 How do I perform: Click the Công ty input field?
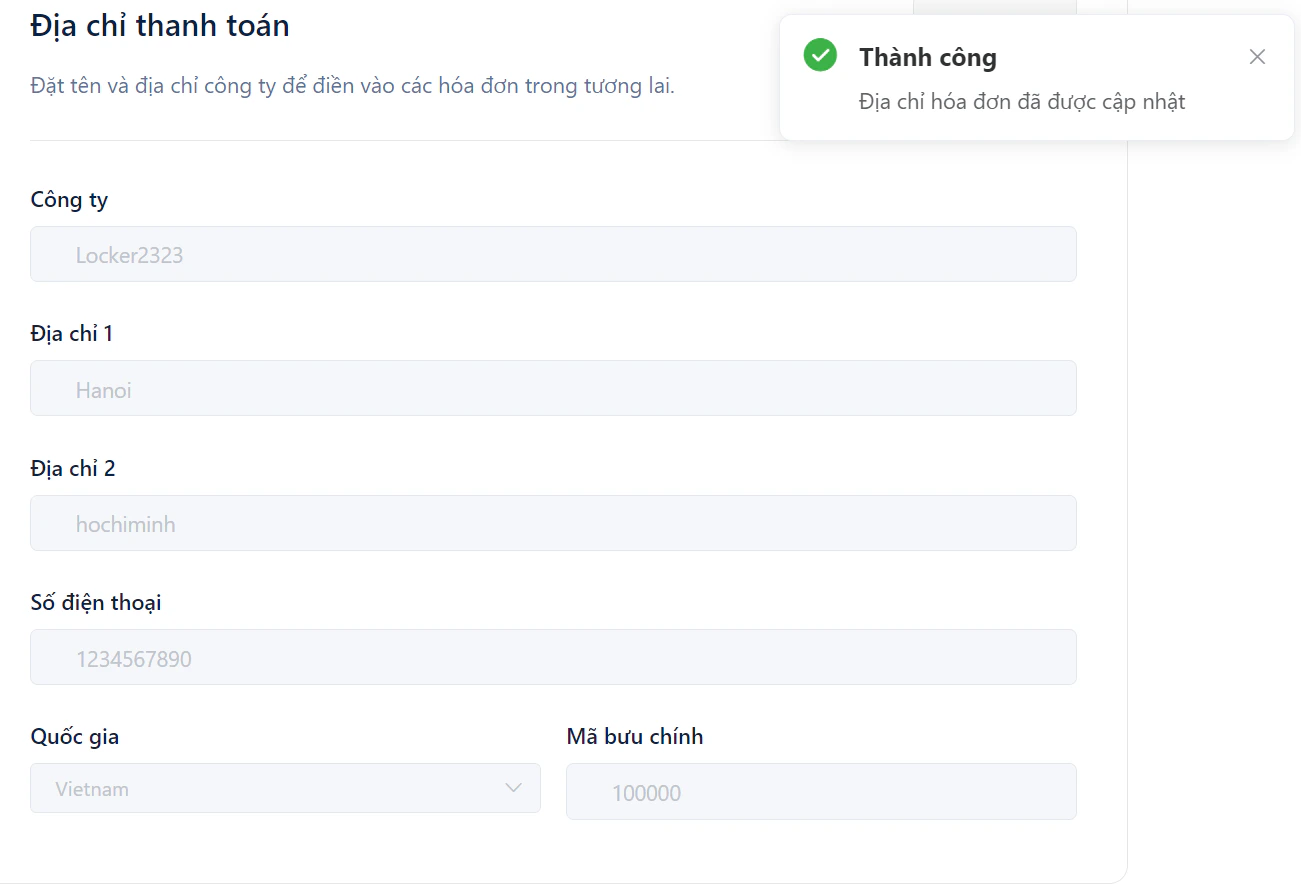pyautogui.click(x=553, y=254)
